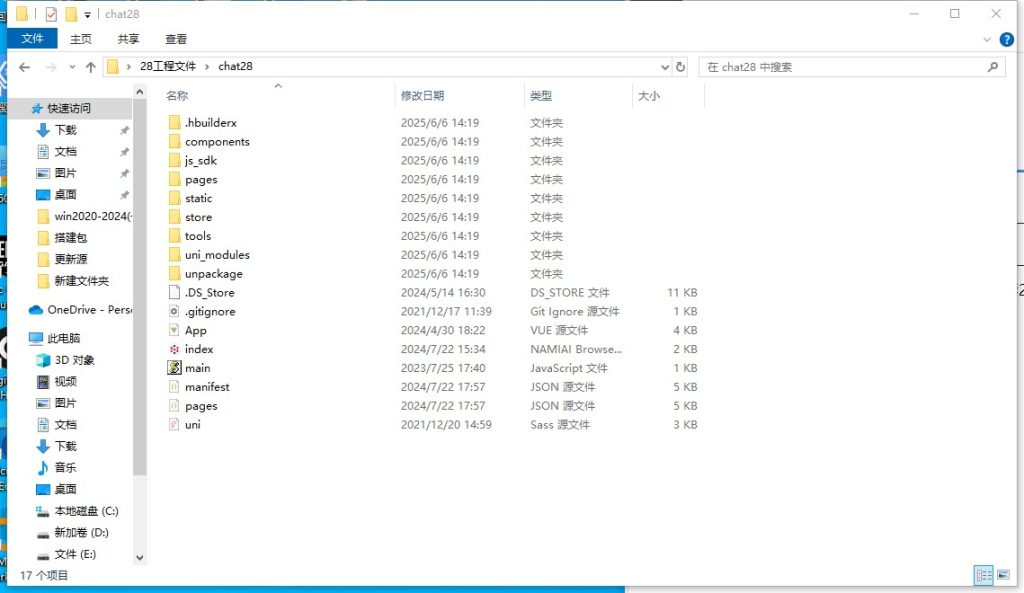Click the refresh button beside address bar
This screenshot has width=1024, height=593.
(x=681, y=67)
